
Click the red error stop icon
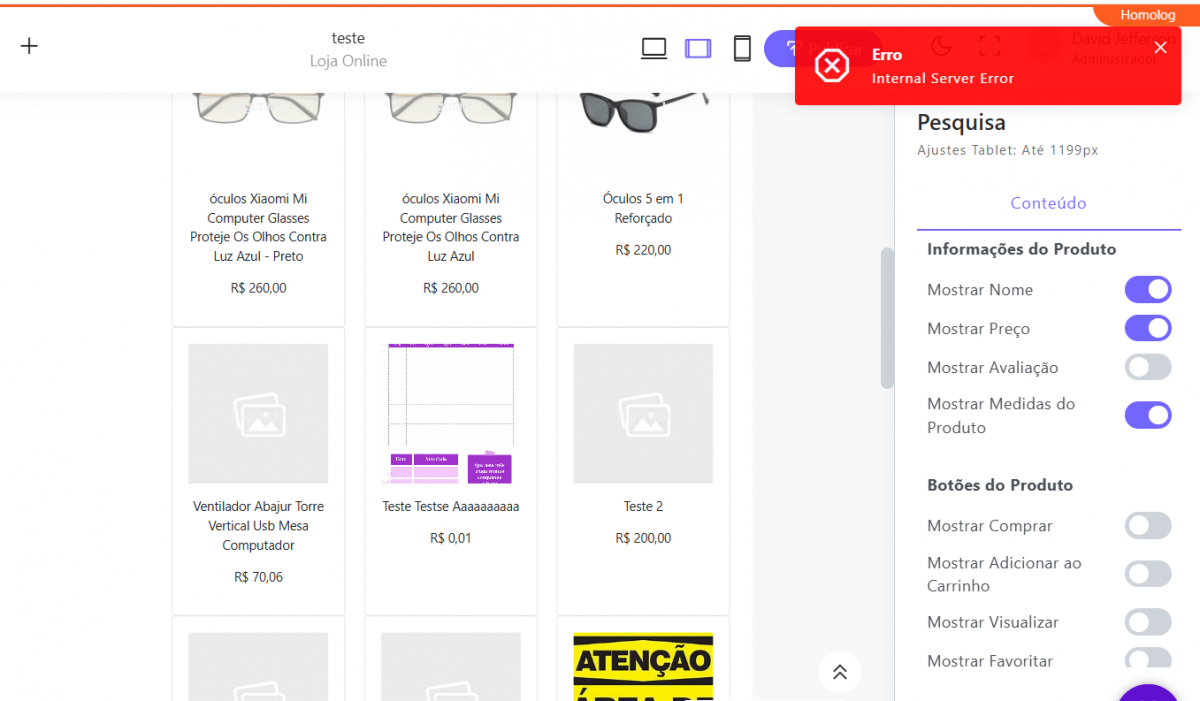click(x=832, y=66)
